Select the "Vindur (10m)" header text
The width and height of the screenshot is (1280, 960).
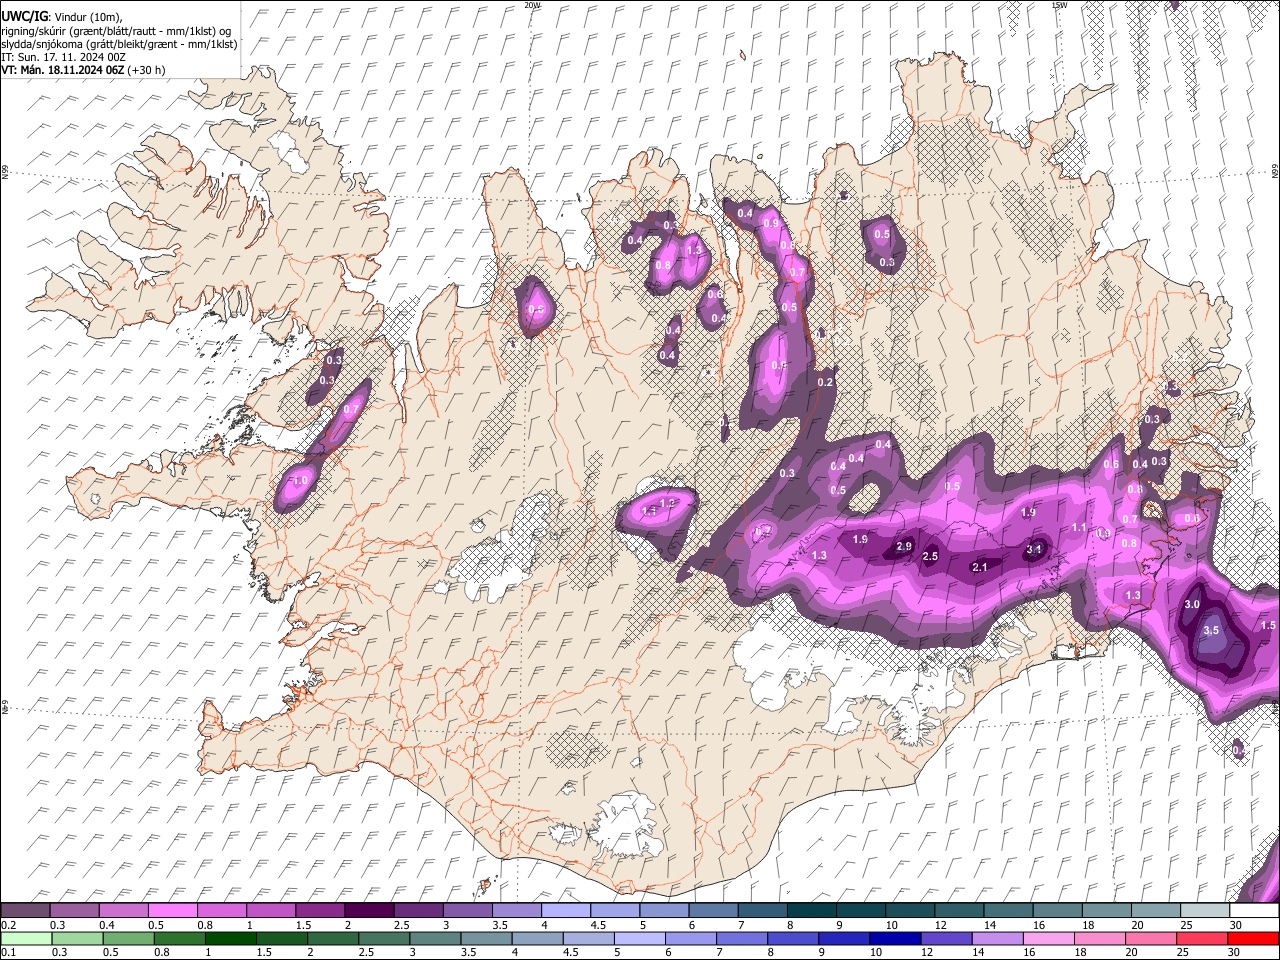tap(88, 17)
